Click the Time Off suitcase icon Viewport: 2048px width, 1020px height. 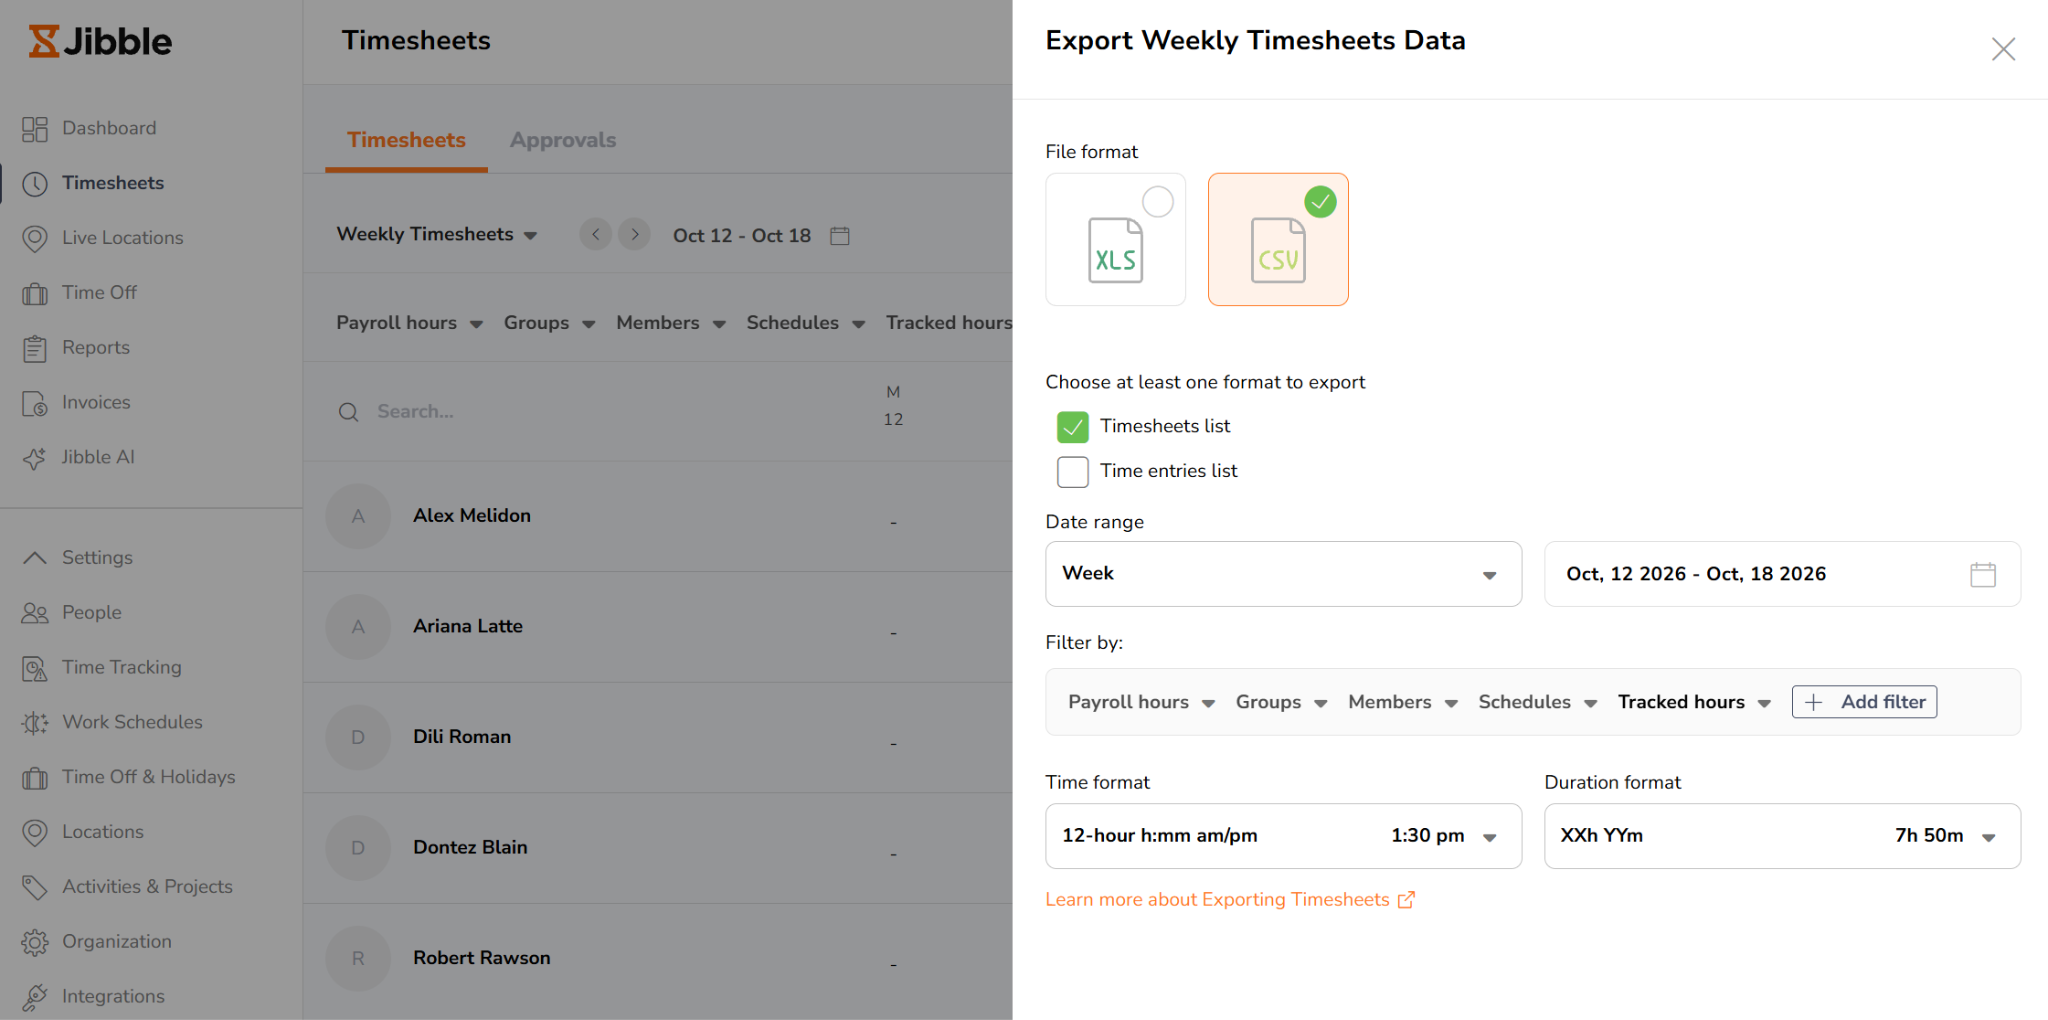(35, 293)
